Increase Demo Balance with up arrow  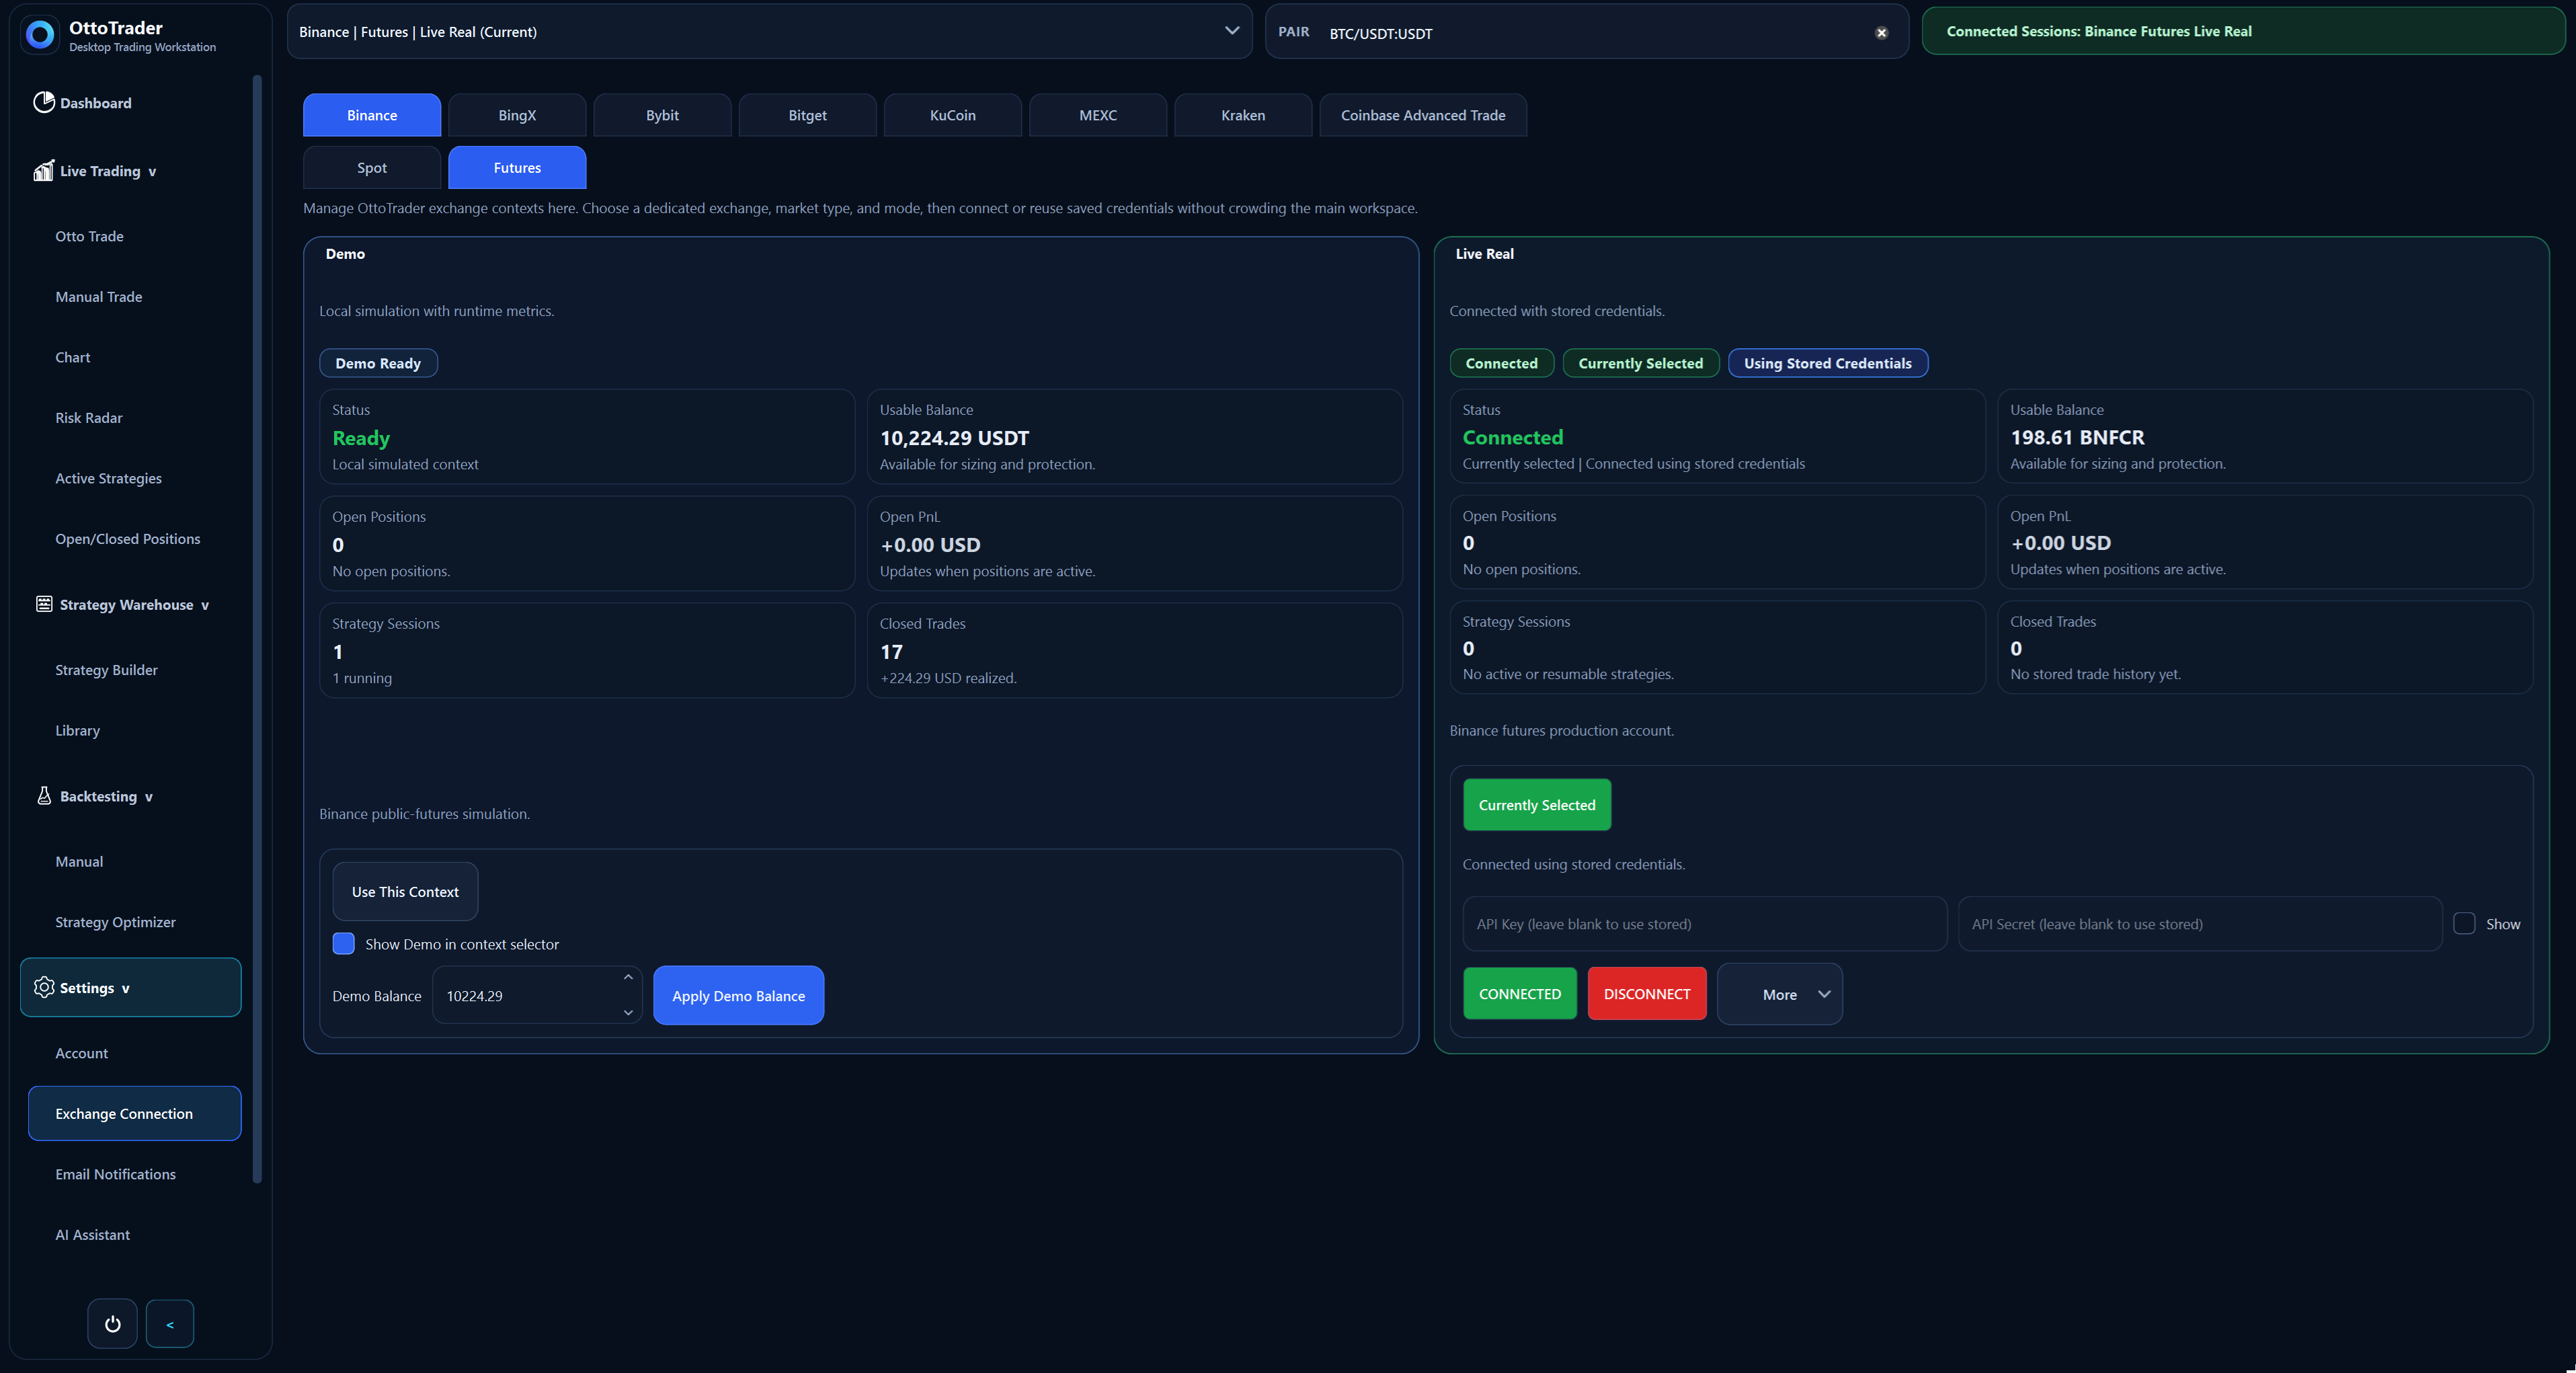tap(628, 977)
